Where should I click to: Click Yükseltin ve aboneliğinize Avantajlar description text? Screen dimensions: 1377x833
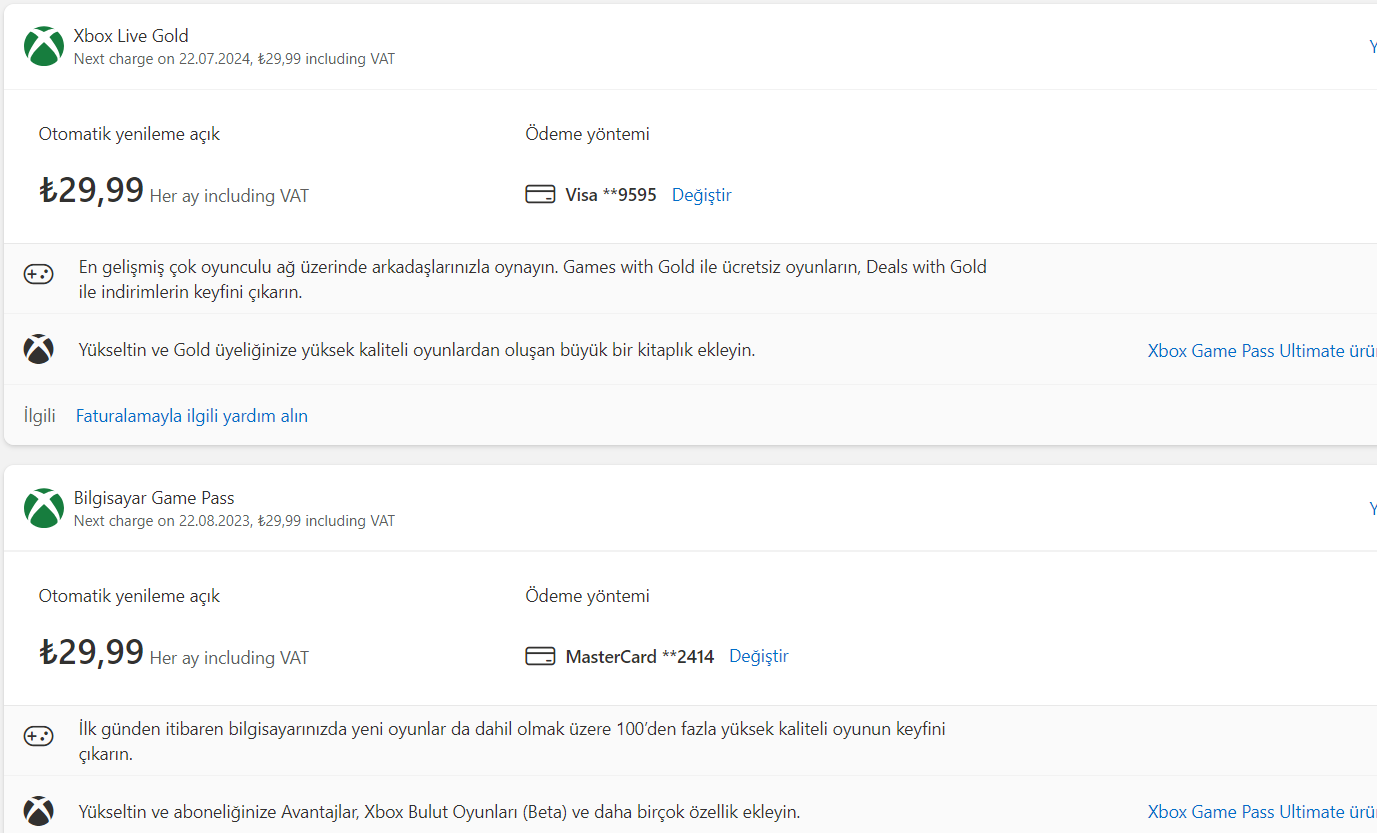click(439, 812)
